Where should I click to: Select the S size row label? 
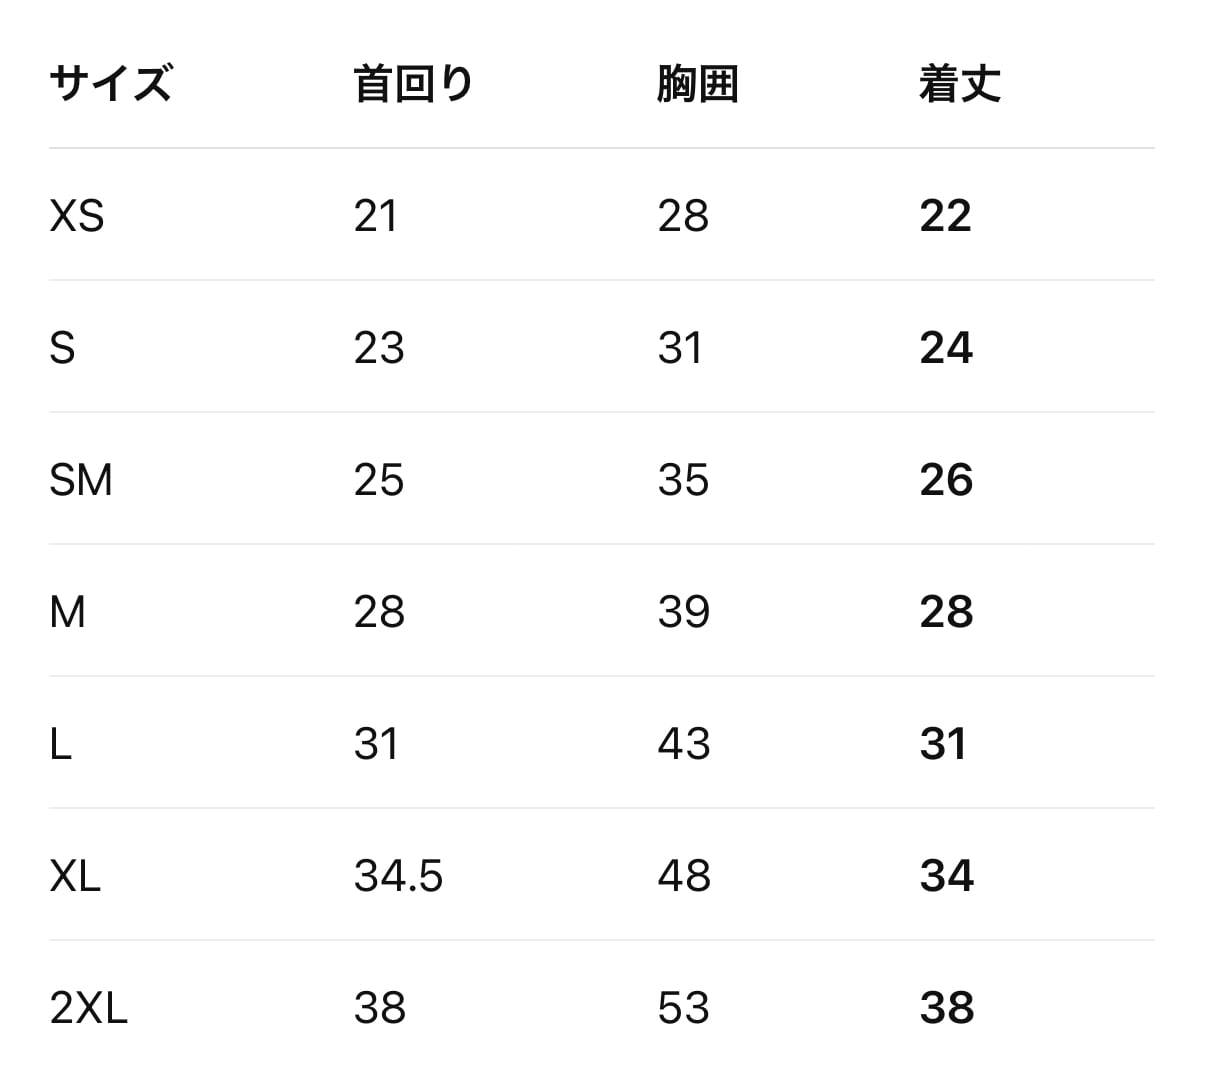(x=62, y=348)
